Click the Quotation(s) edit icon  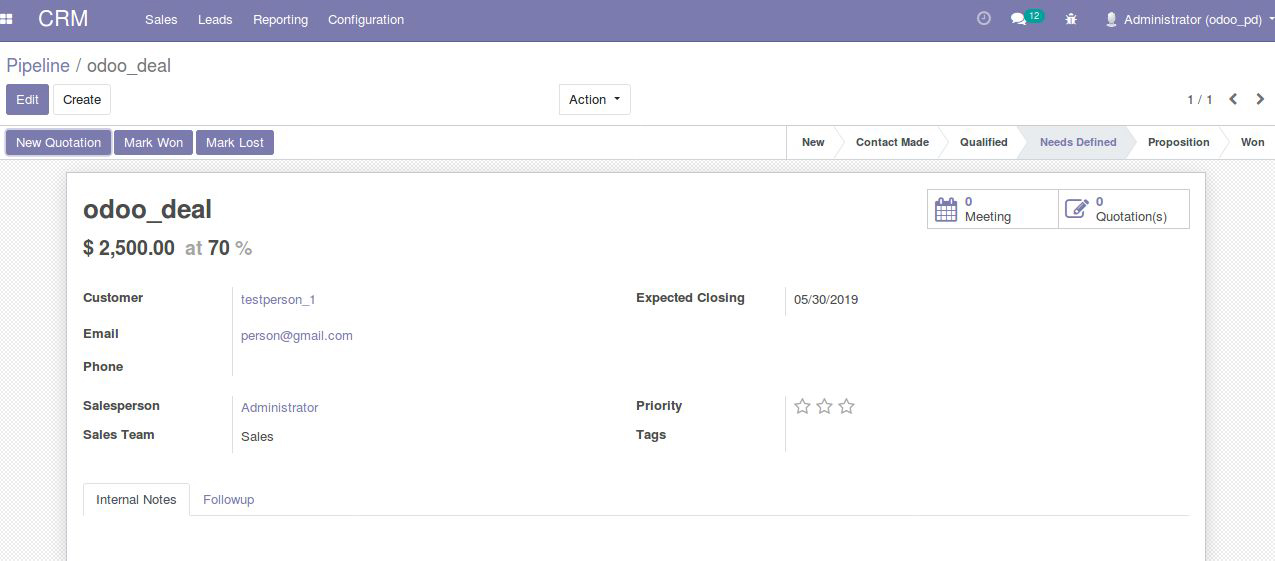(x=1076, y=209)
